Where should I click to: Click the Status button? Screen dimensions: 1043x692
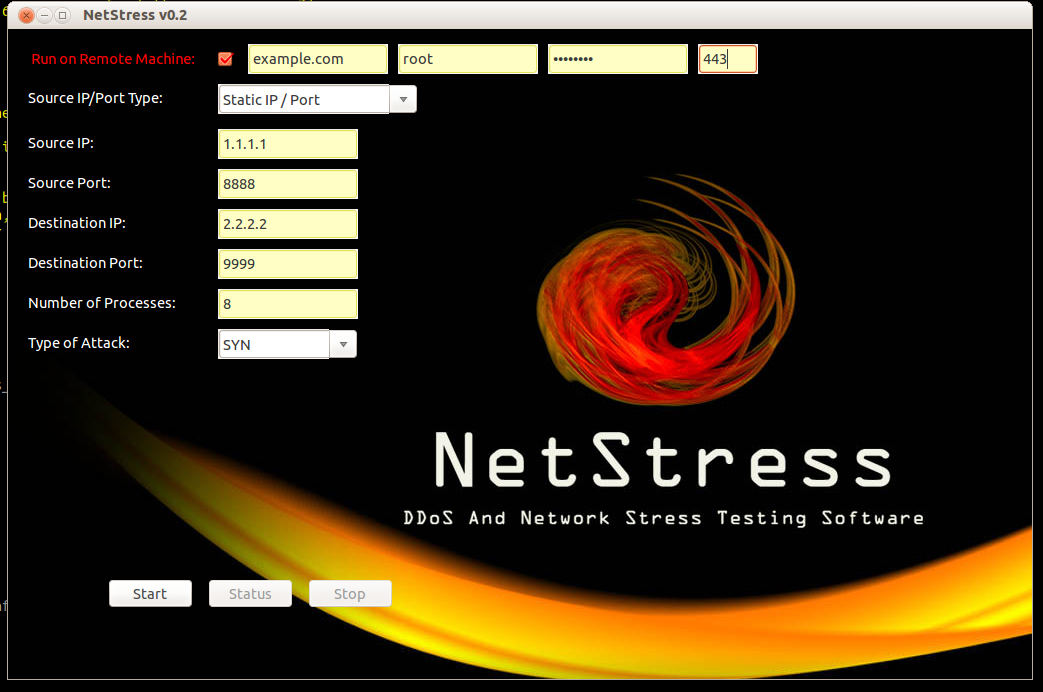250,594
